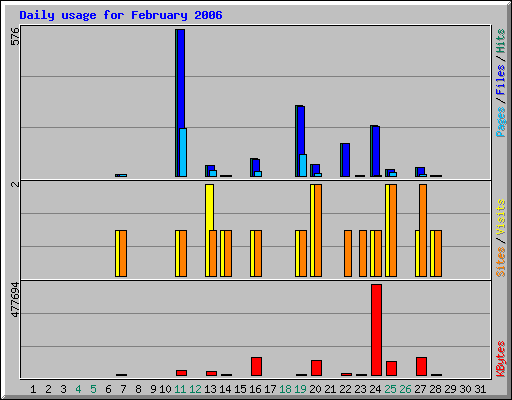The height and width of the screenshot is (400, 512).
Task: Click the tall red KBytes bar for day 24
Action: [x=376, y=330]
